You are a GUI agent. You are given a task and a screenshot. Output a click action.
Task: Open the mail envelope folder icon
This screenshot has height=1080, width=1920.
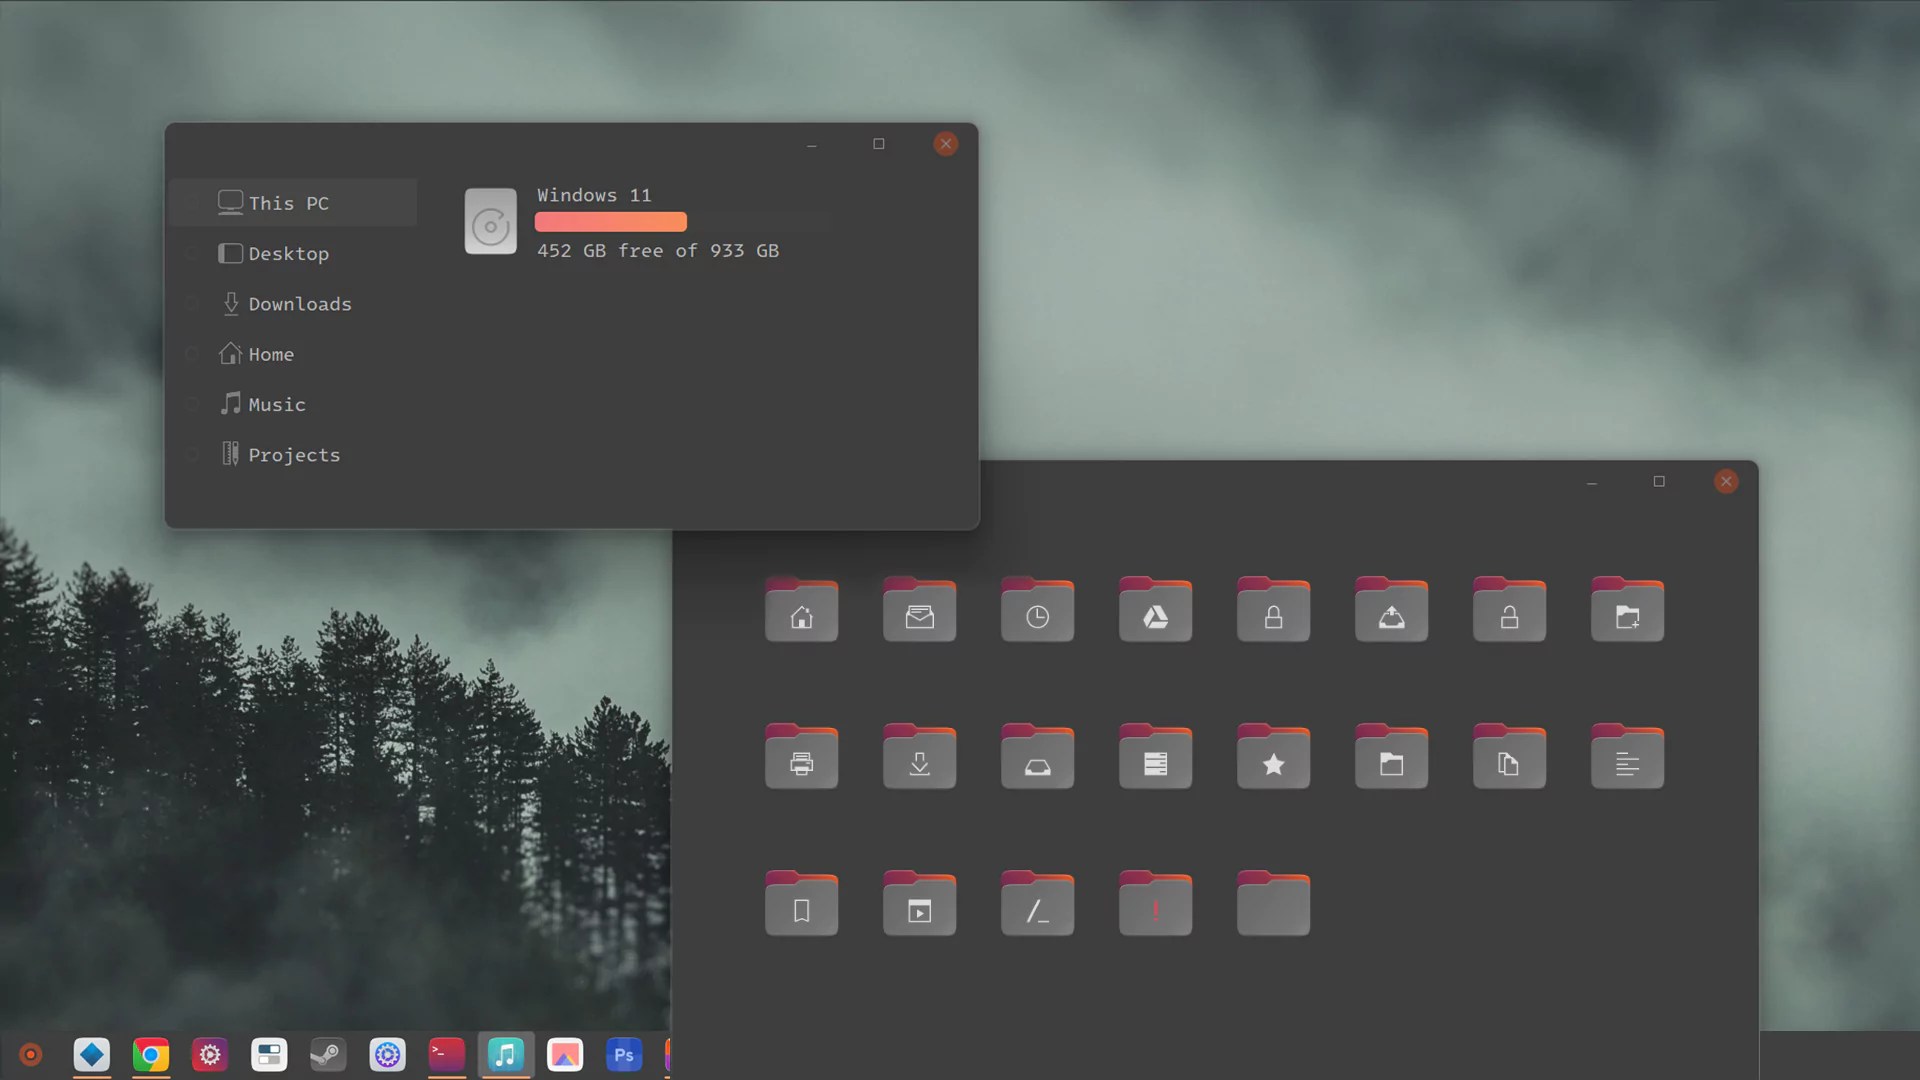click(919, 610)
